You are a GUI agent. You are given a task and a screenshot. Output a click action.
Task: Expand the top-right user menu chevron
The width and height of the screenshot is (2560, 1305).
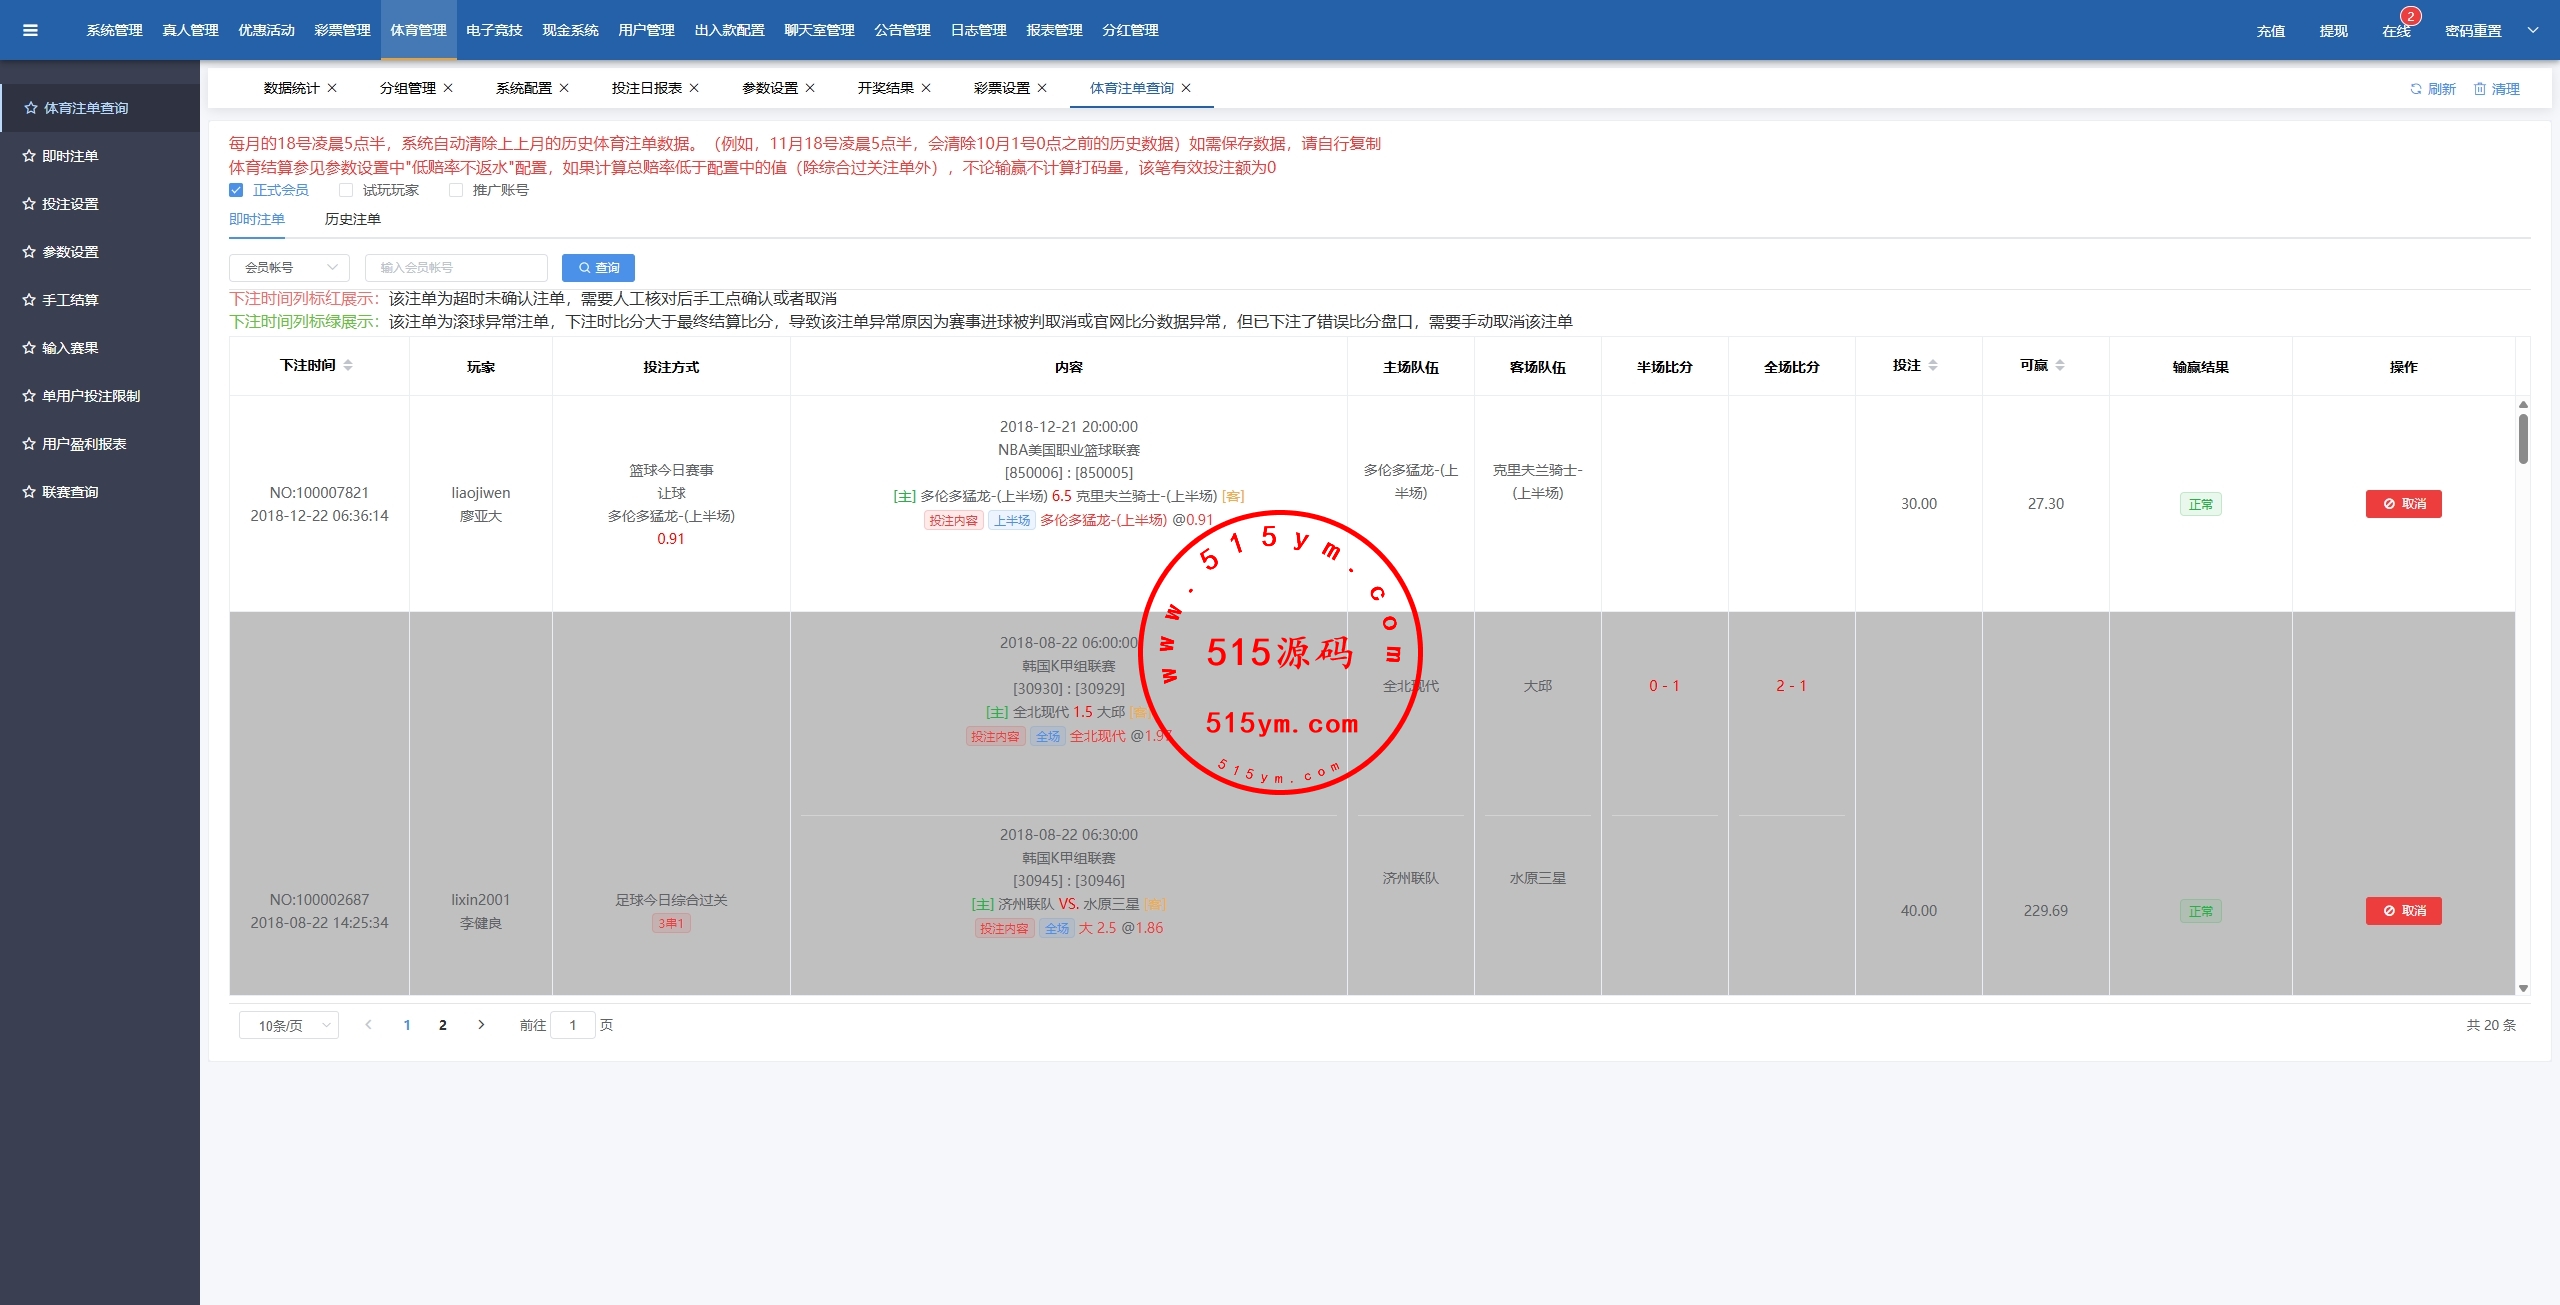pos(2533,30)
